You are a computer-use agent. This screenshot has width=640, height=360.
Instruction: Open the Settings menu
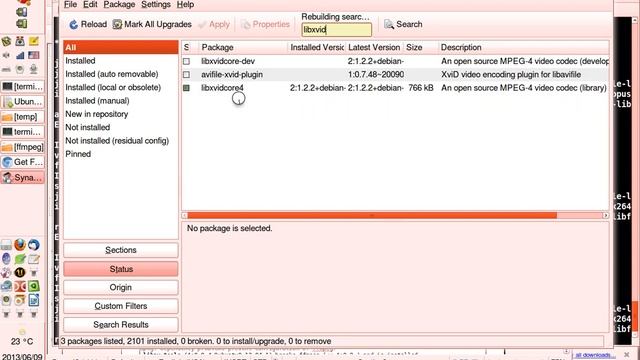(x=156, y=4)
